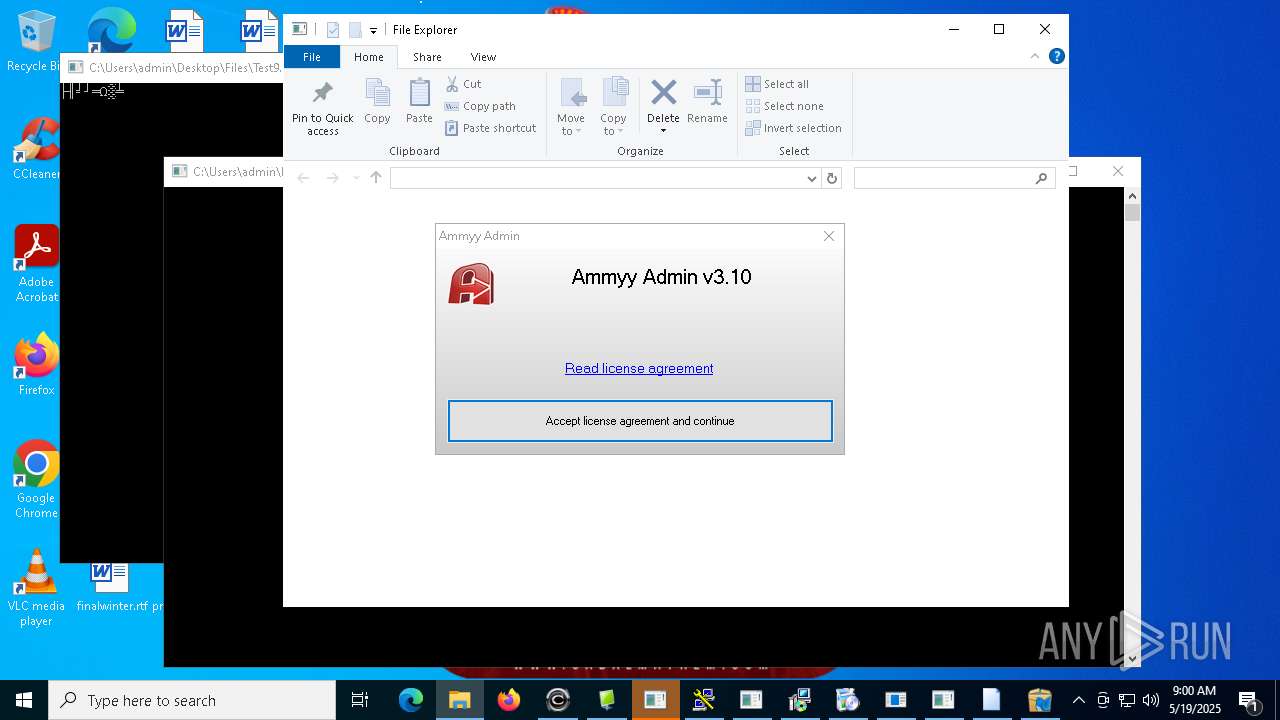Show hidden system tray icons

click(1079, 700)
